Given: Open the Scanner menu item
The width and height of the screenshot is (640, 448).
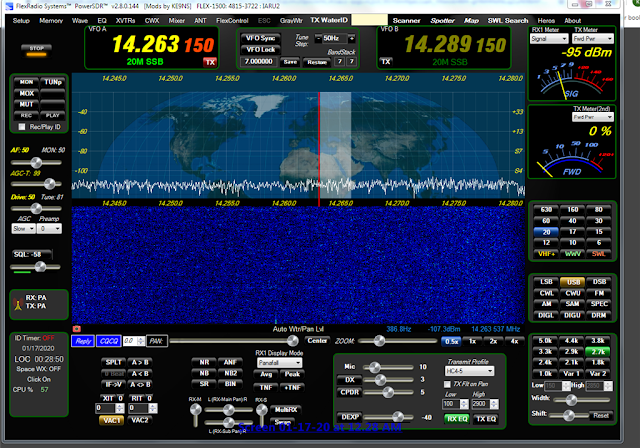Looking at the screenshot, I should 407,20.
